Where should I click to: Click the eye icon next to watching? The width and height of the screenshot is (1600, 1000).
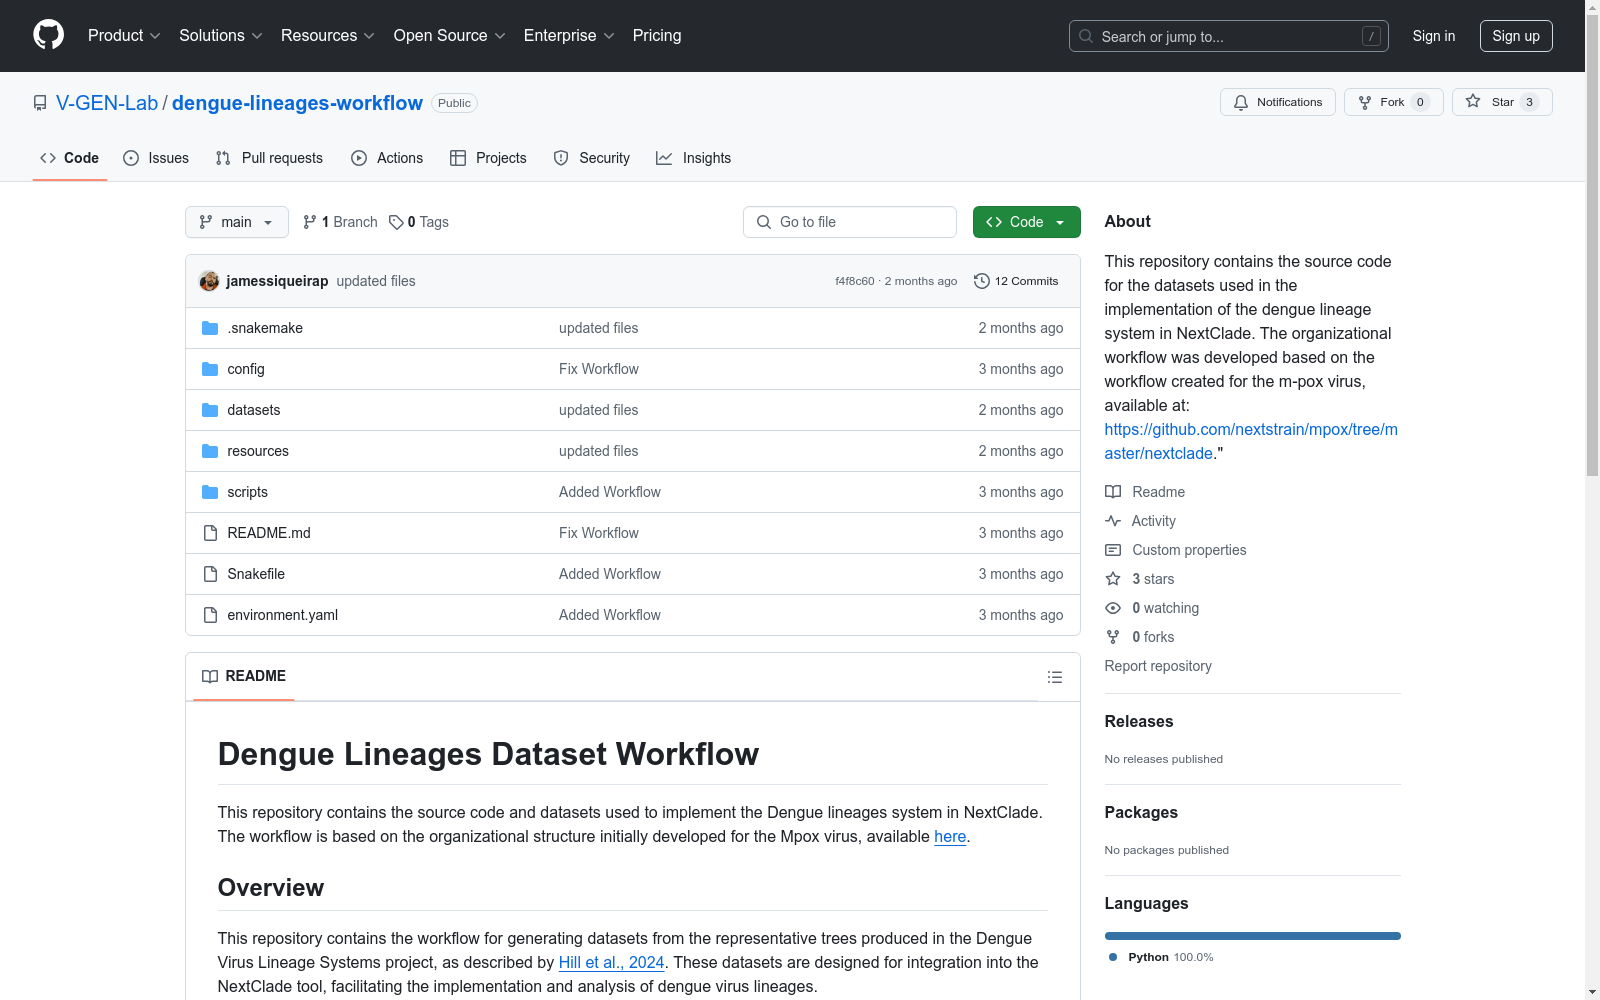pyautogui.click(x=1113, y=608)
